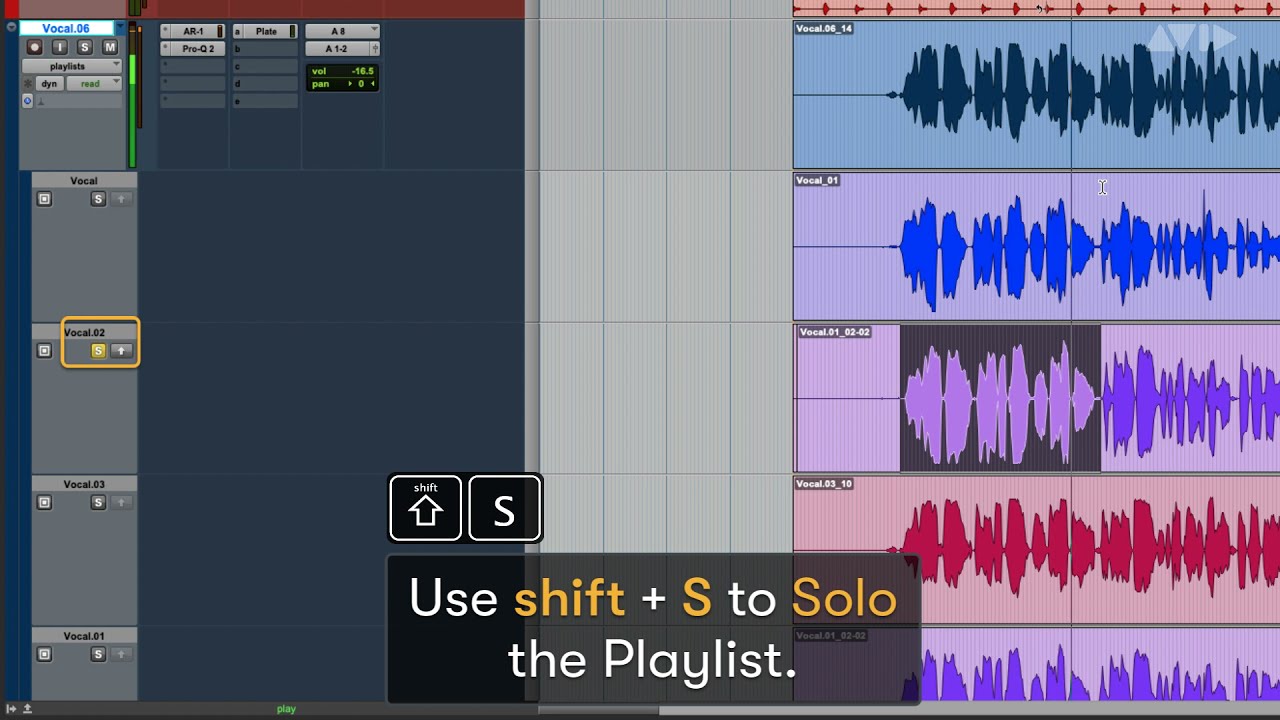This screenshot has height=720, width=1280.
Task: Select the Vocal.03_10 clip in Vocal.03 lane
Action: pyautogui.click(x=1036, y=550)
